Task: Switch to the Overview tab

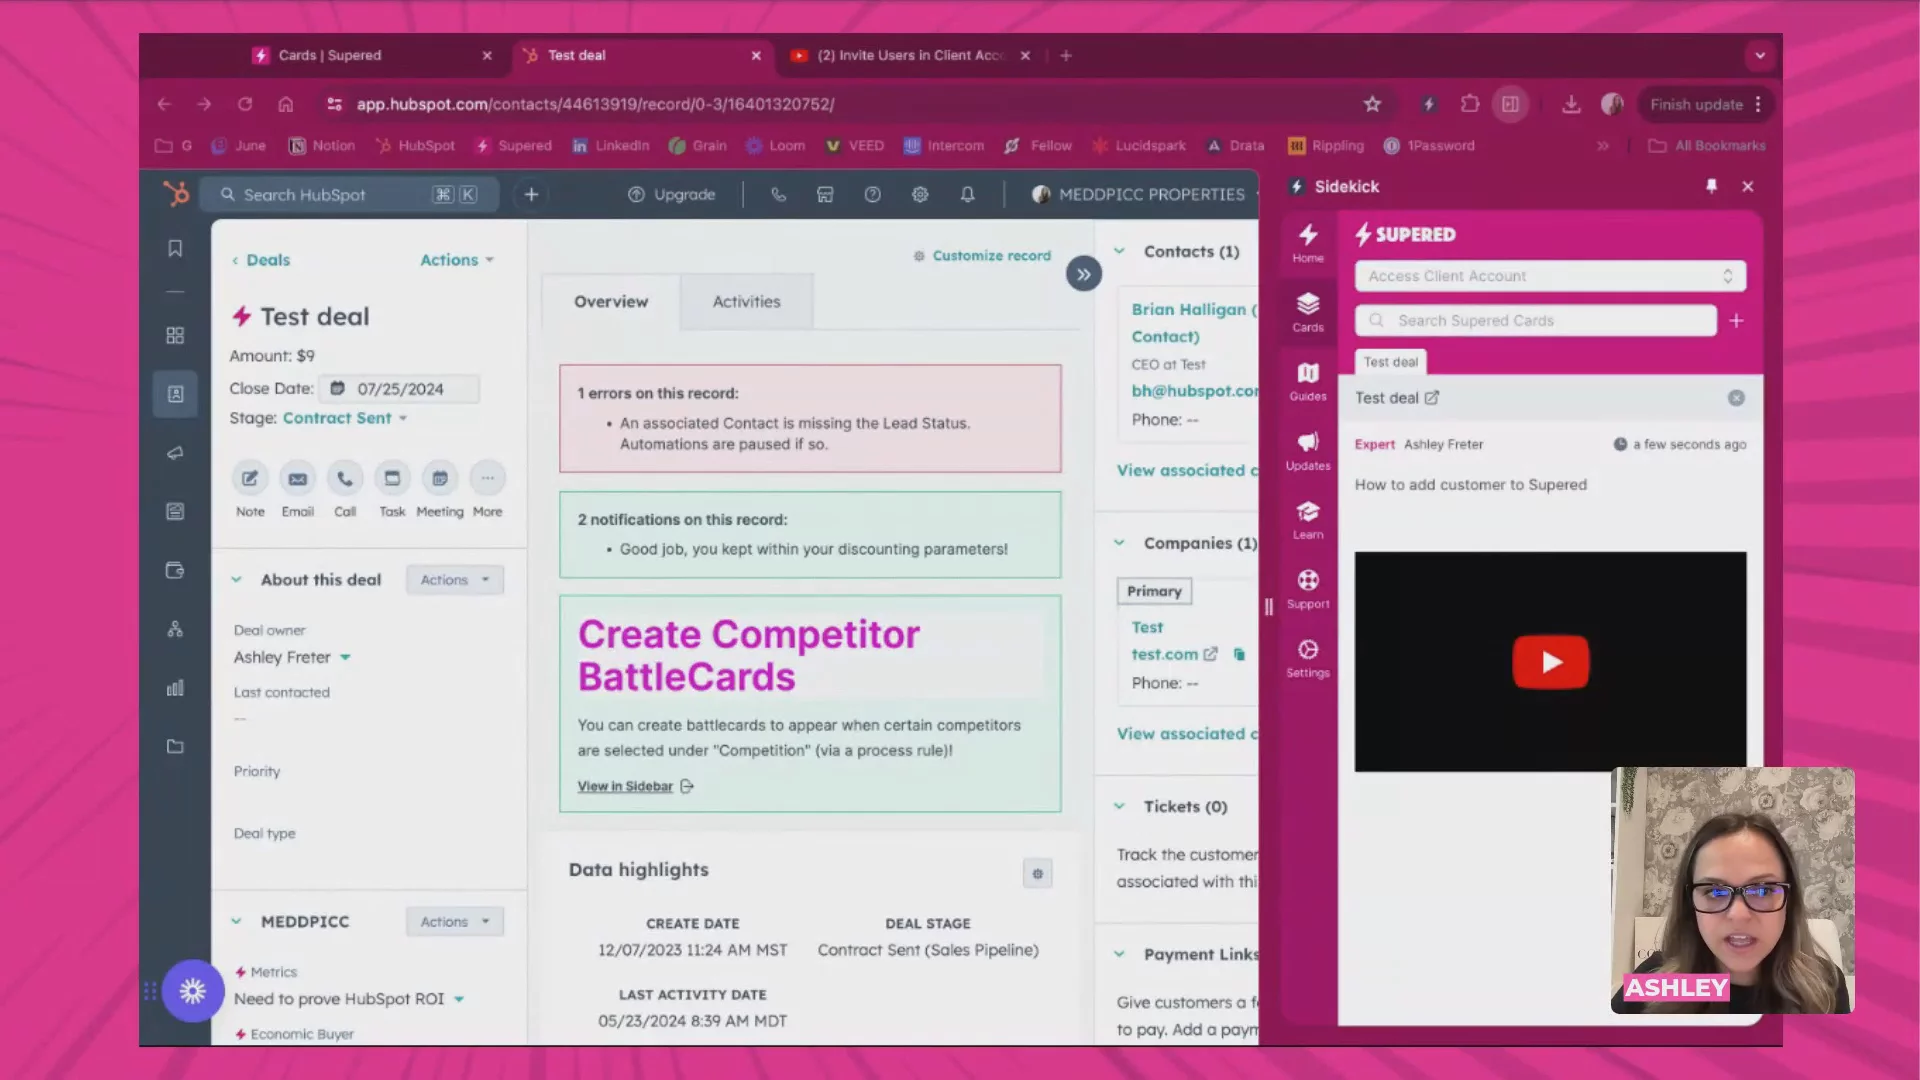Action: point(611,302)
